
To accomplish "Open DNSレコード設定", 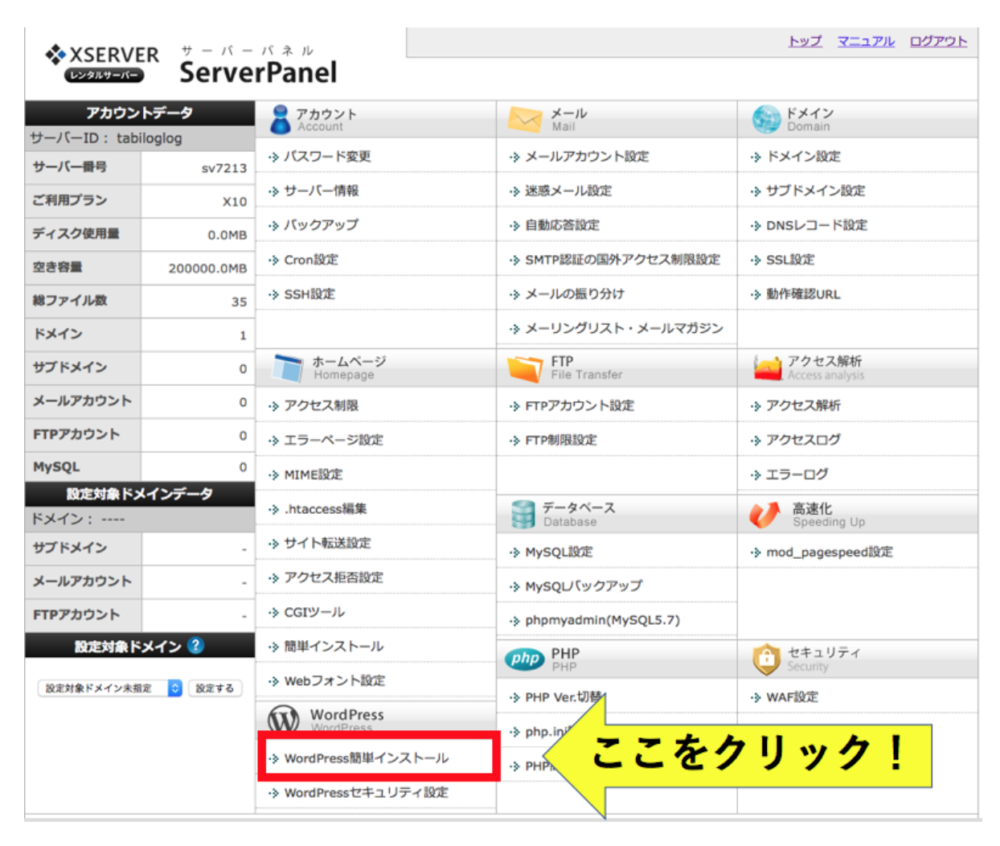I will 816,225.
